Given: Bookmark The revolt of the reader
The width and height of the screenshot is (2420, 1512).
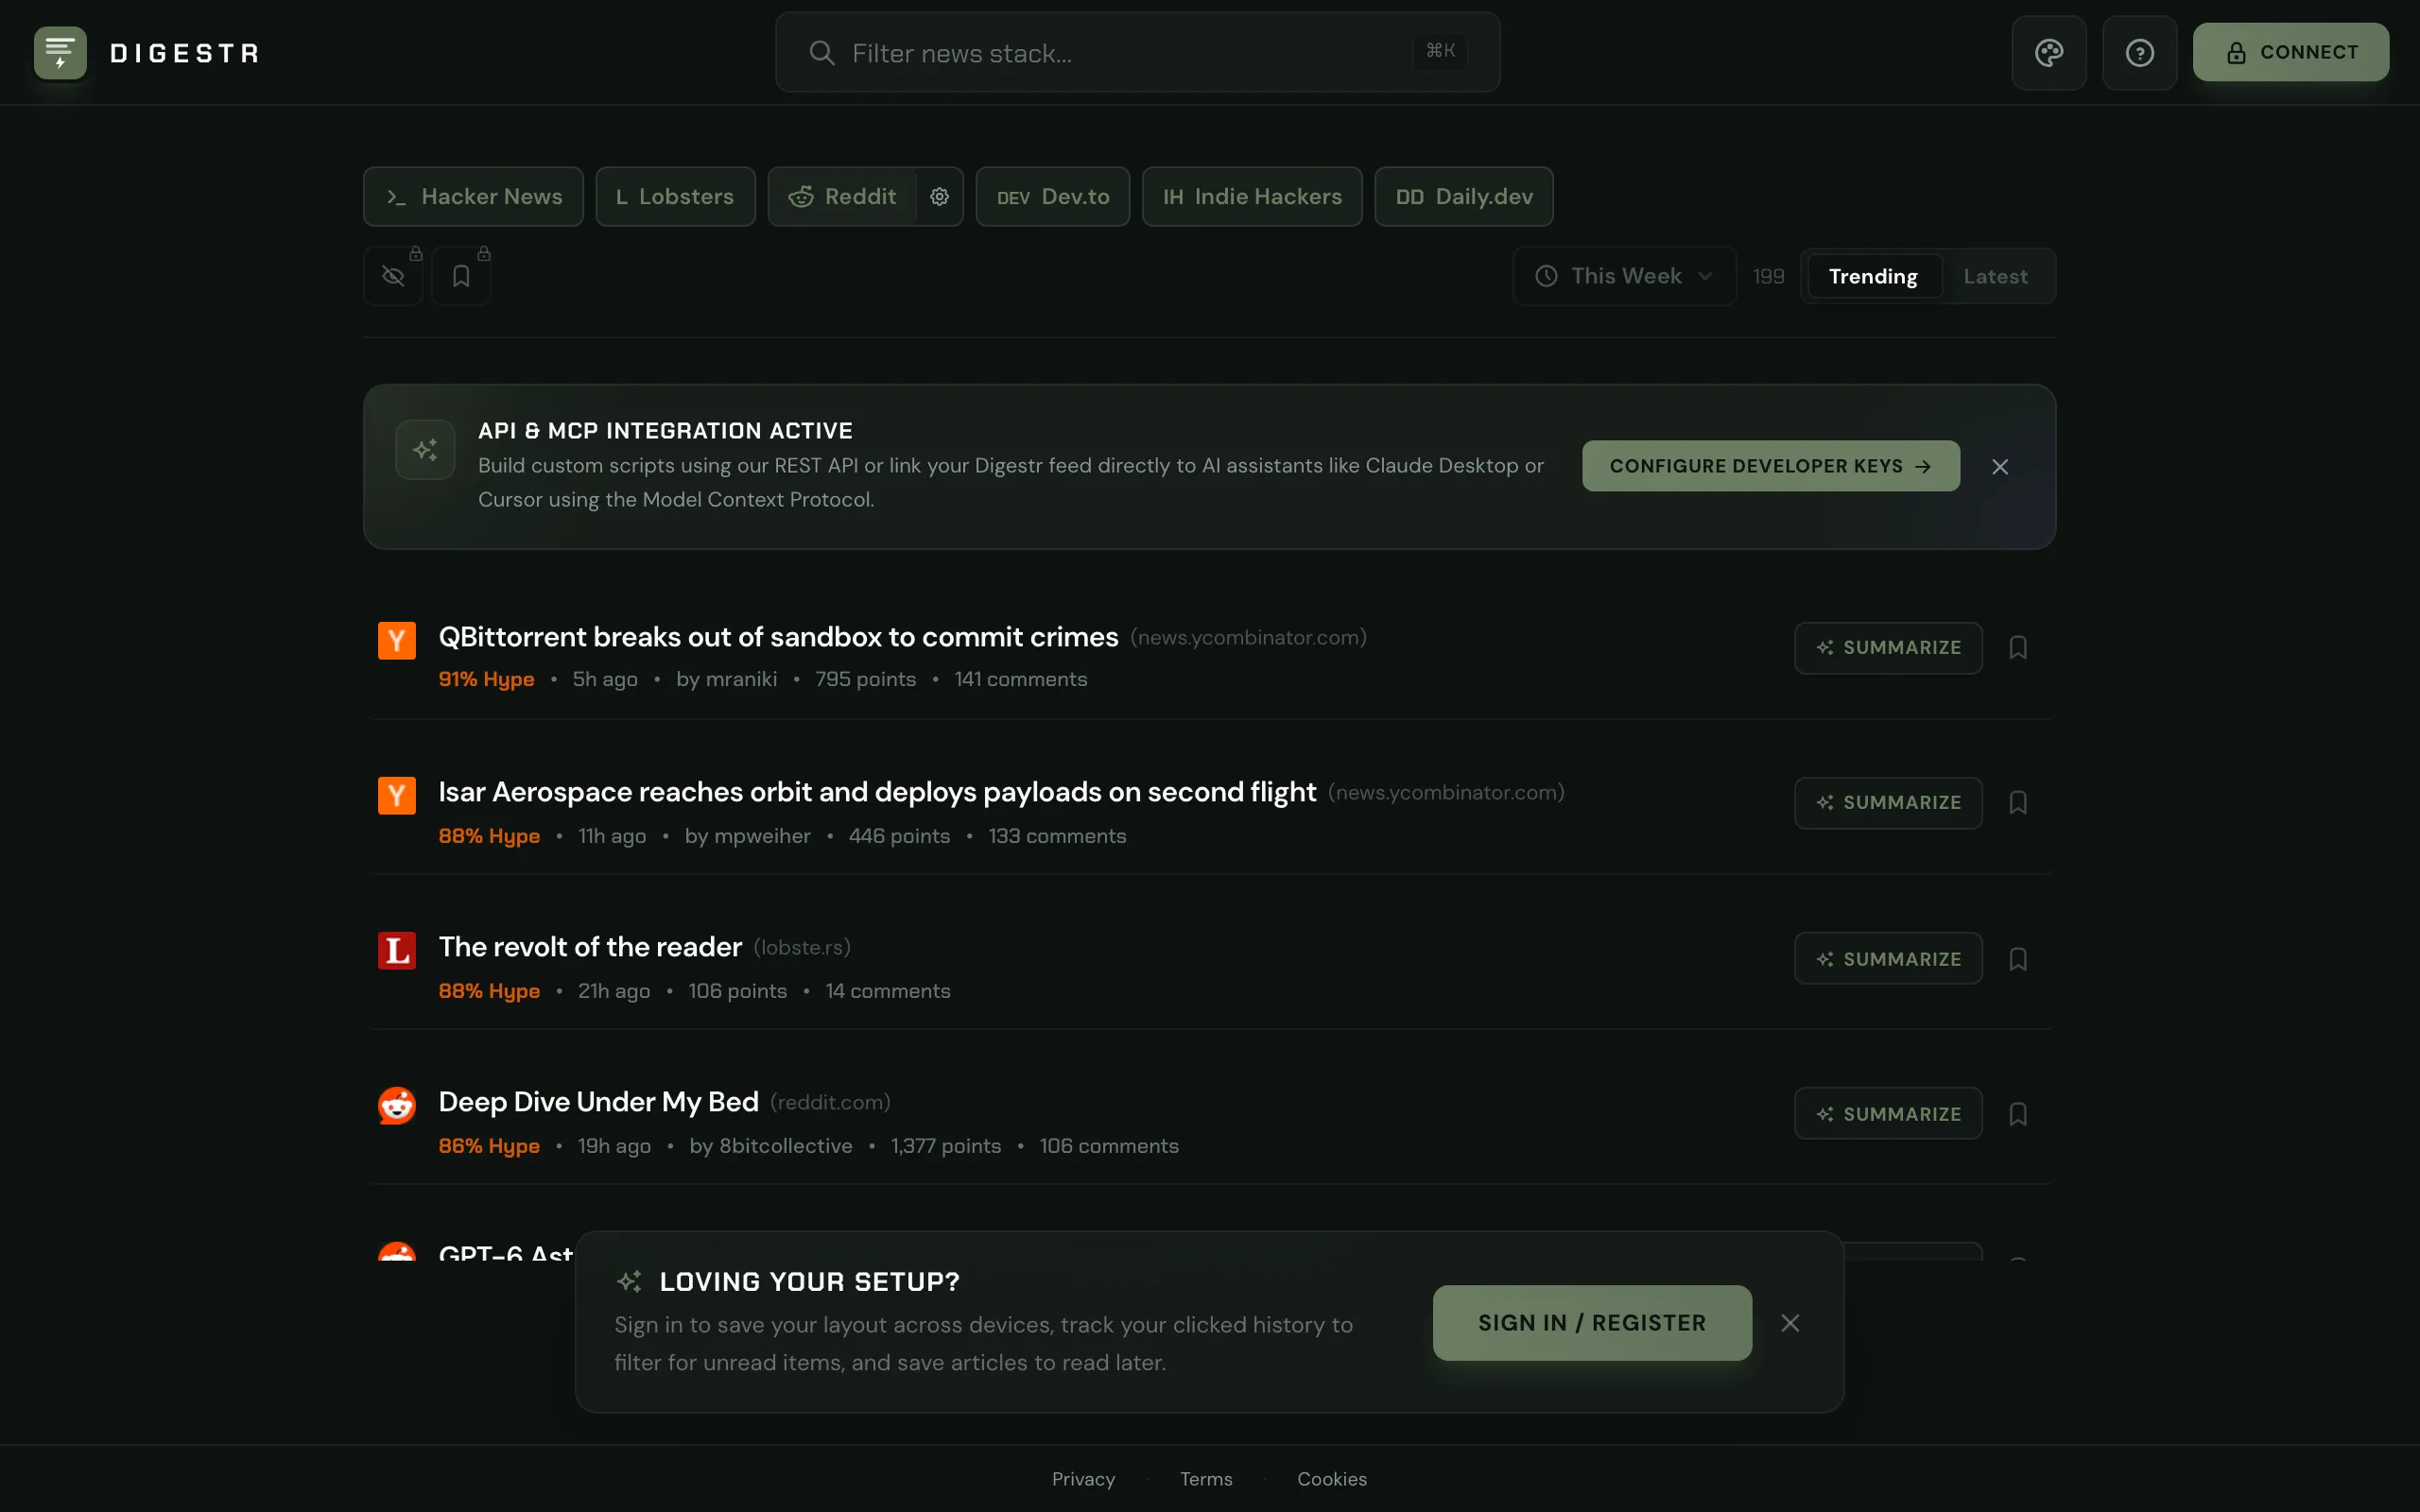Looking at the screenshot, I should click(x=2018, y=959).
